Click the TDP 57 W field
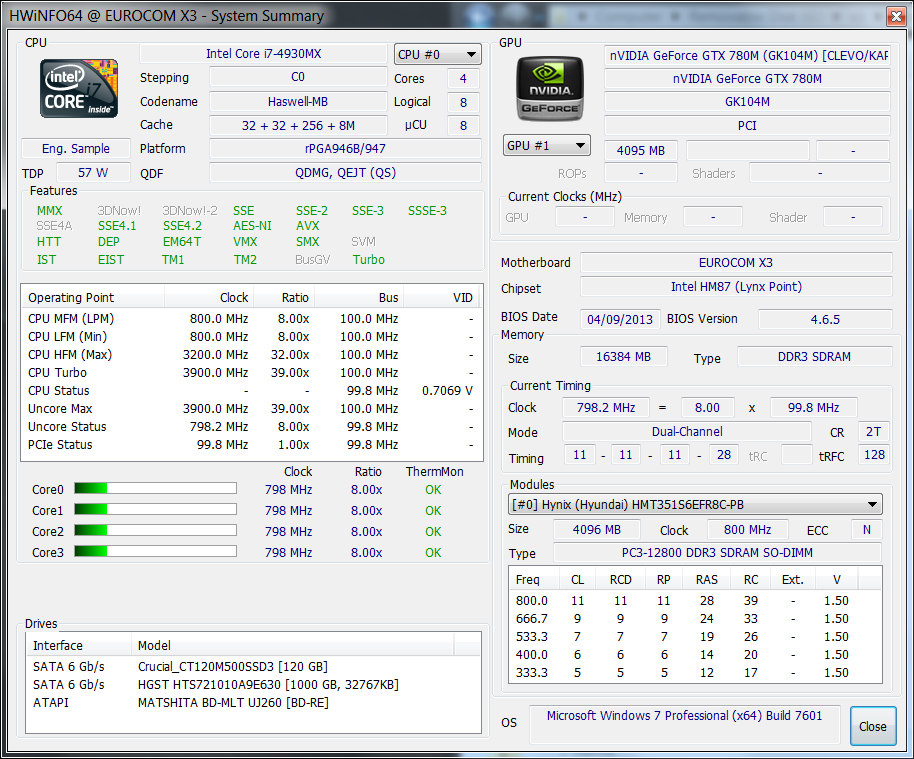 point(93,173)
